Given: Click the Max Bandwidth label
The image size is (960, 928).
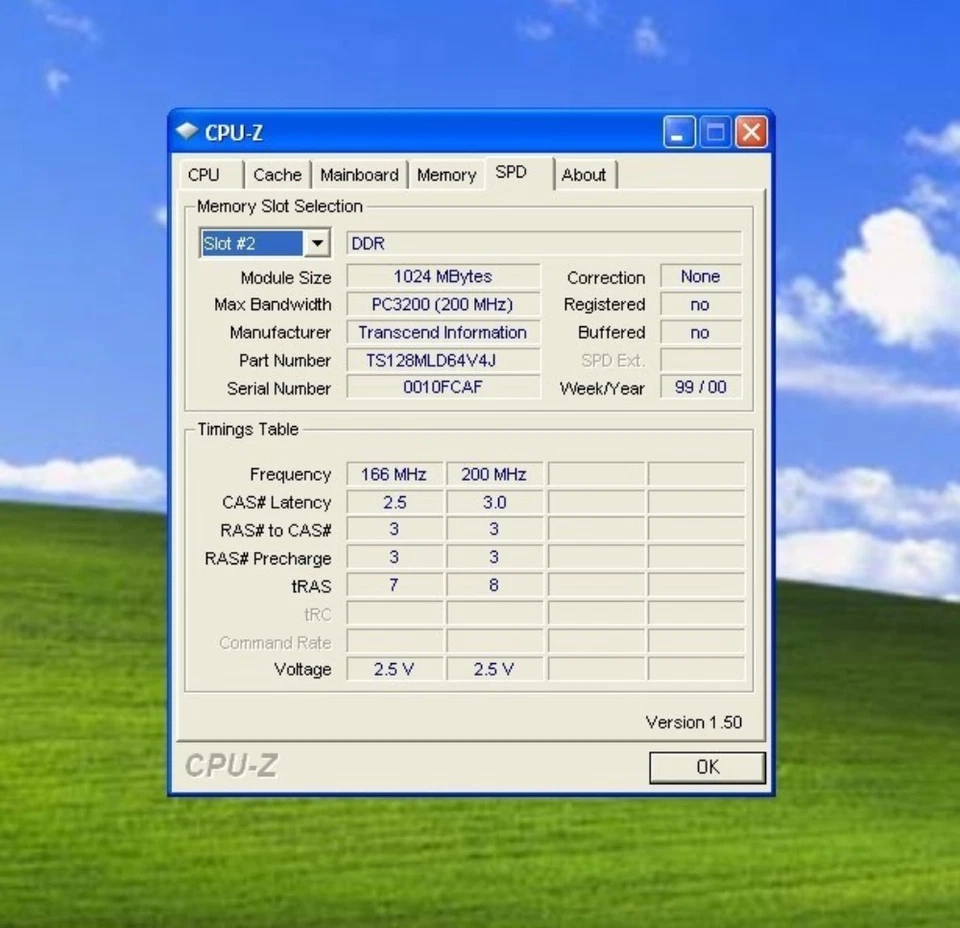Looking at the screenshot, I should pos(273,305).
